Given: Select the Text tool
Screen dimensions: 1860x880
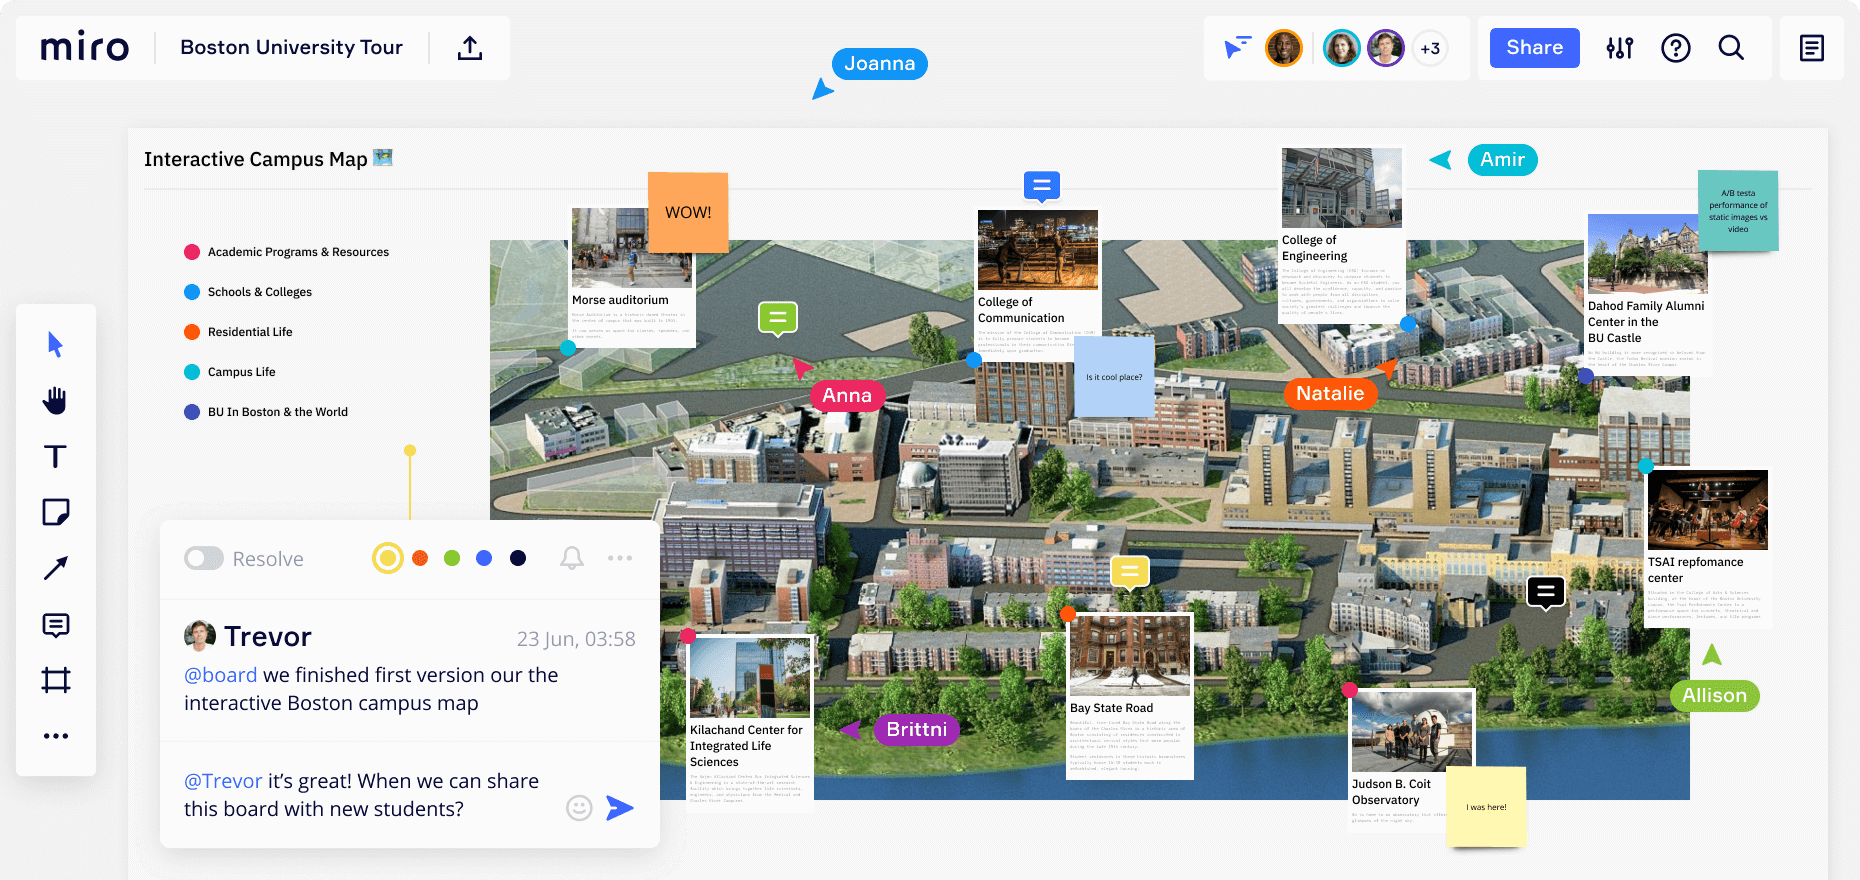Looking at the screenshot, I should click(x=55, y=457).
